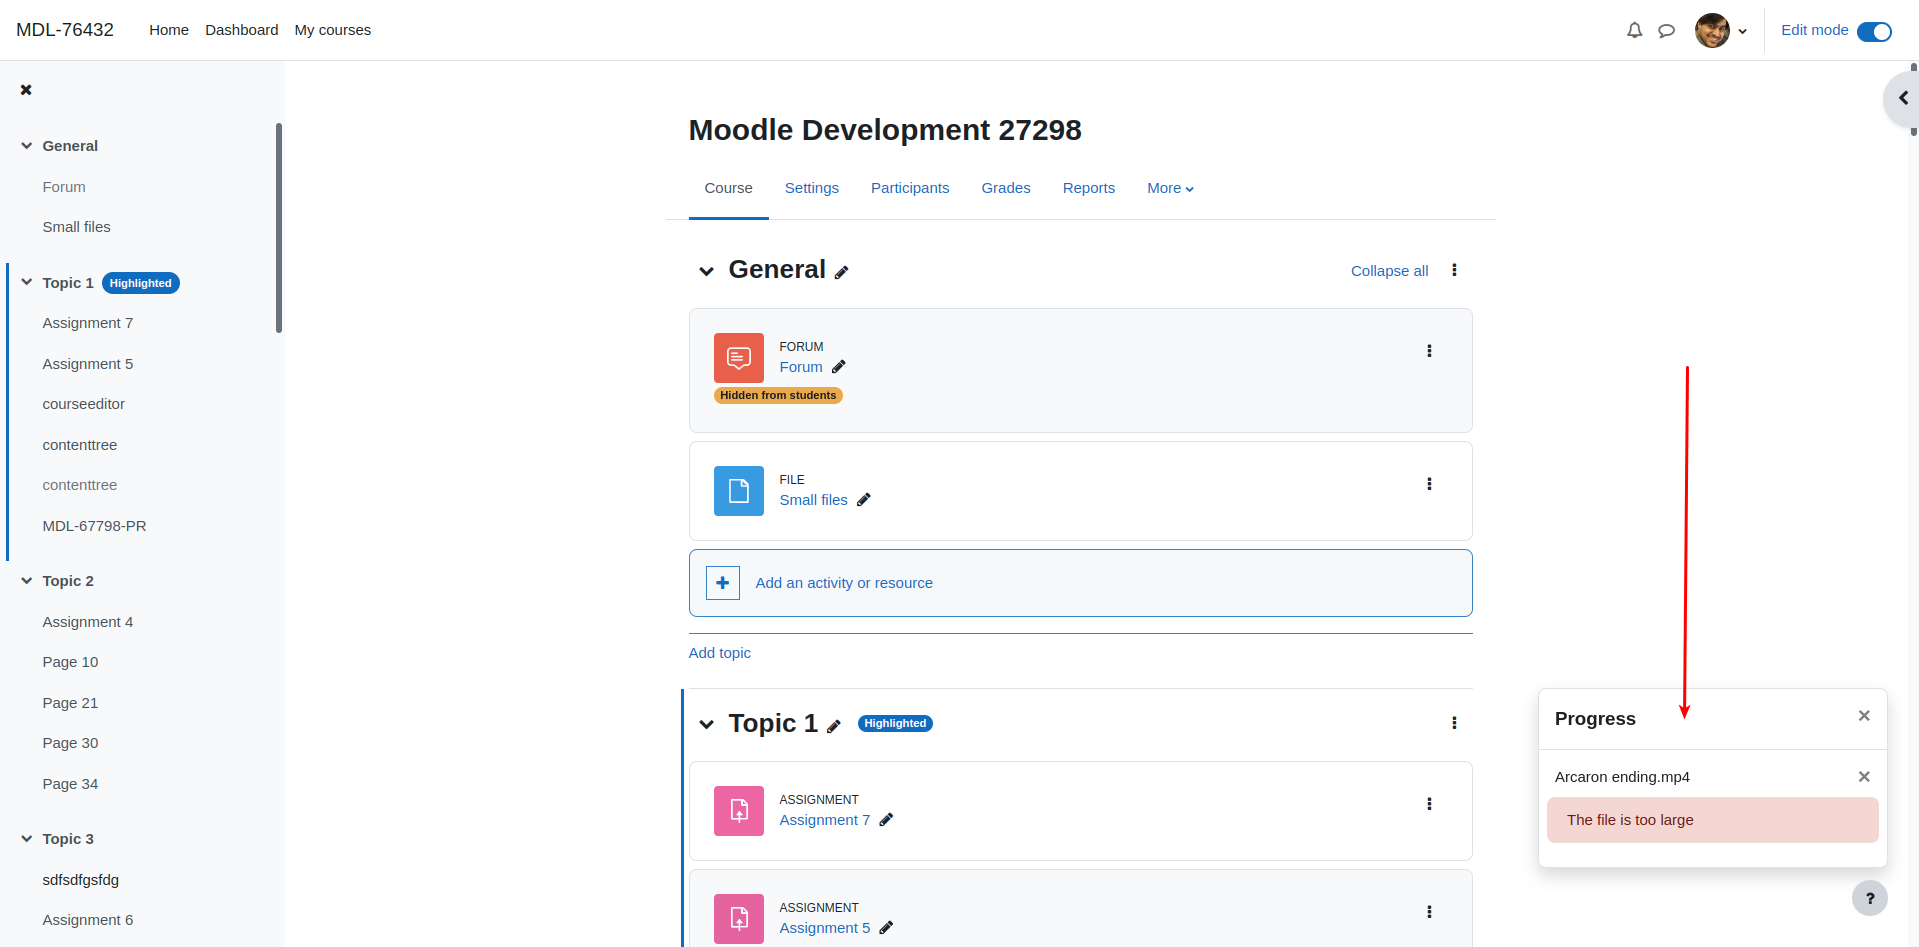This screenshot has width=1919, height=947.
Task: Go to Home in top navigation
Action: pos(169,30)
